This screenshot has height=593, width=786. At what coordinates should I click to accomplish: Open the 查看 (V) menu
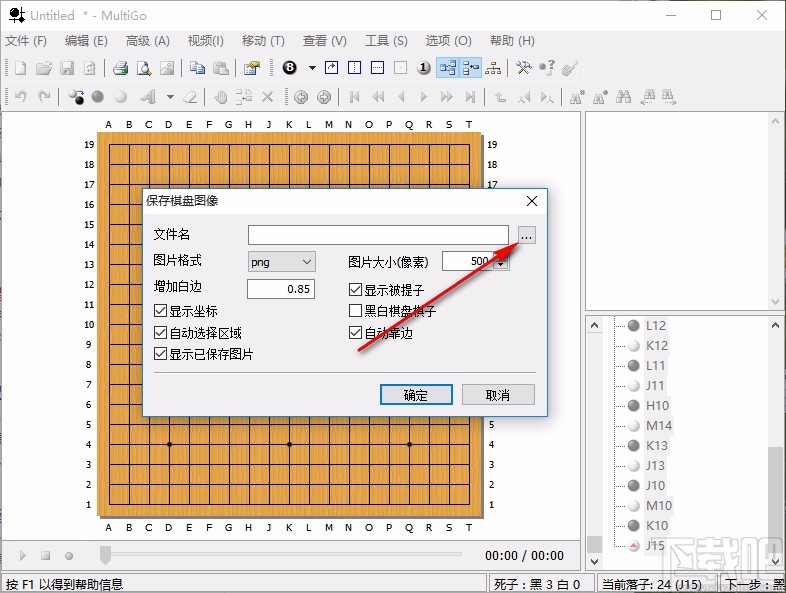(325, 41)
